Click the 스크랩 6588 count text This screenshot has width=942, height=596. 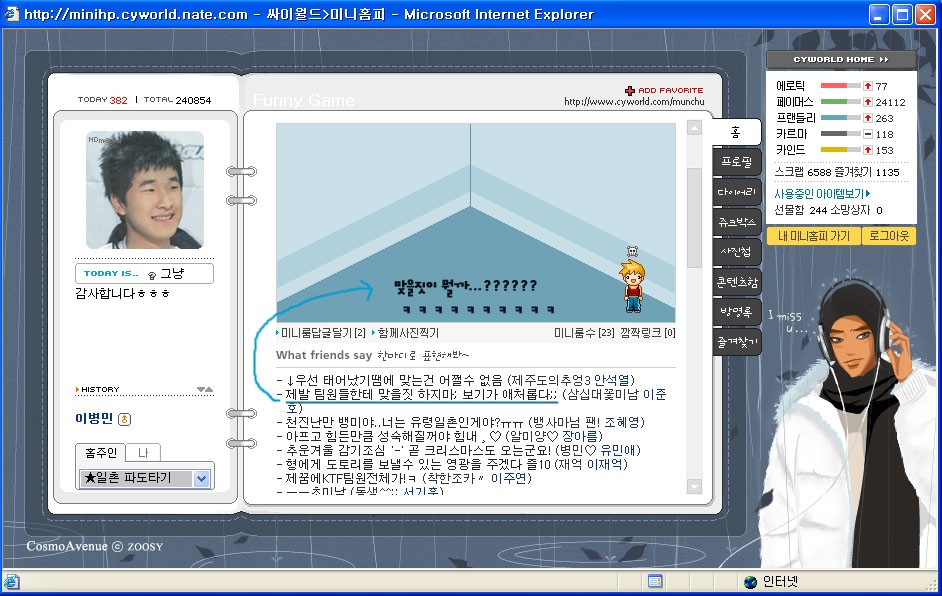click(803, 172)
